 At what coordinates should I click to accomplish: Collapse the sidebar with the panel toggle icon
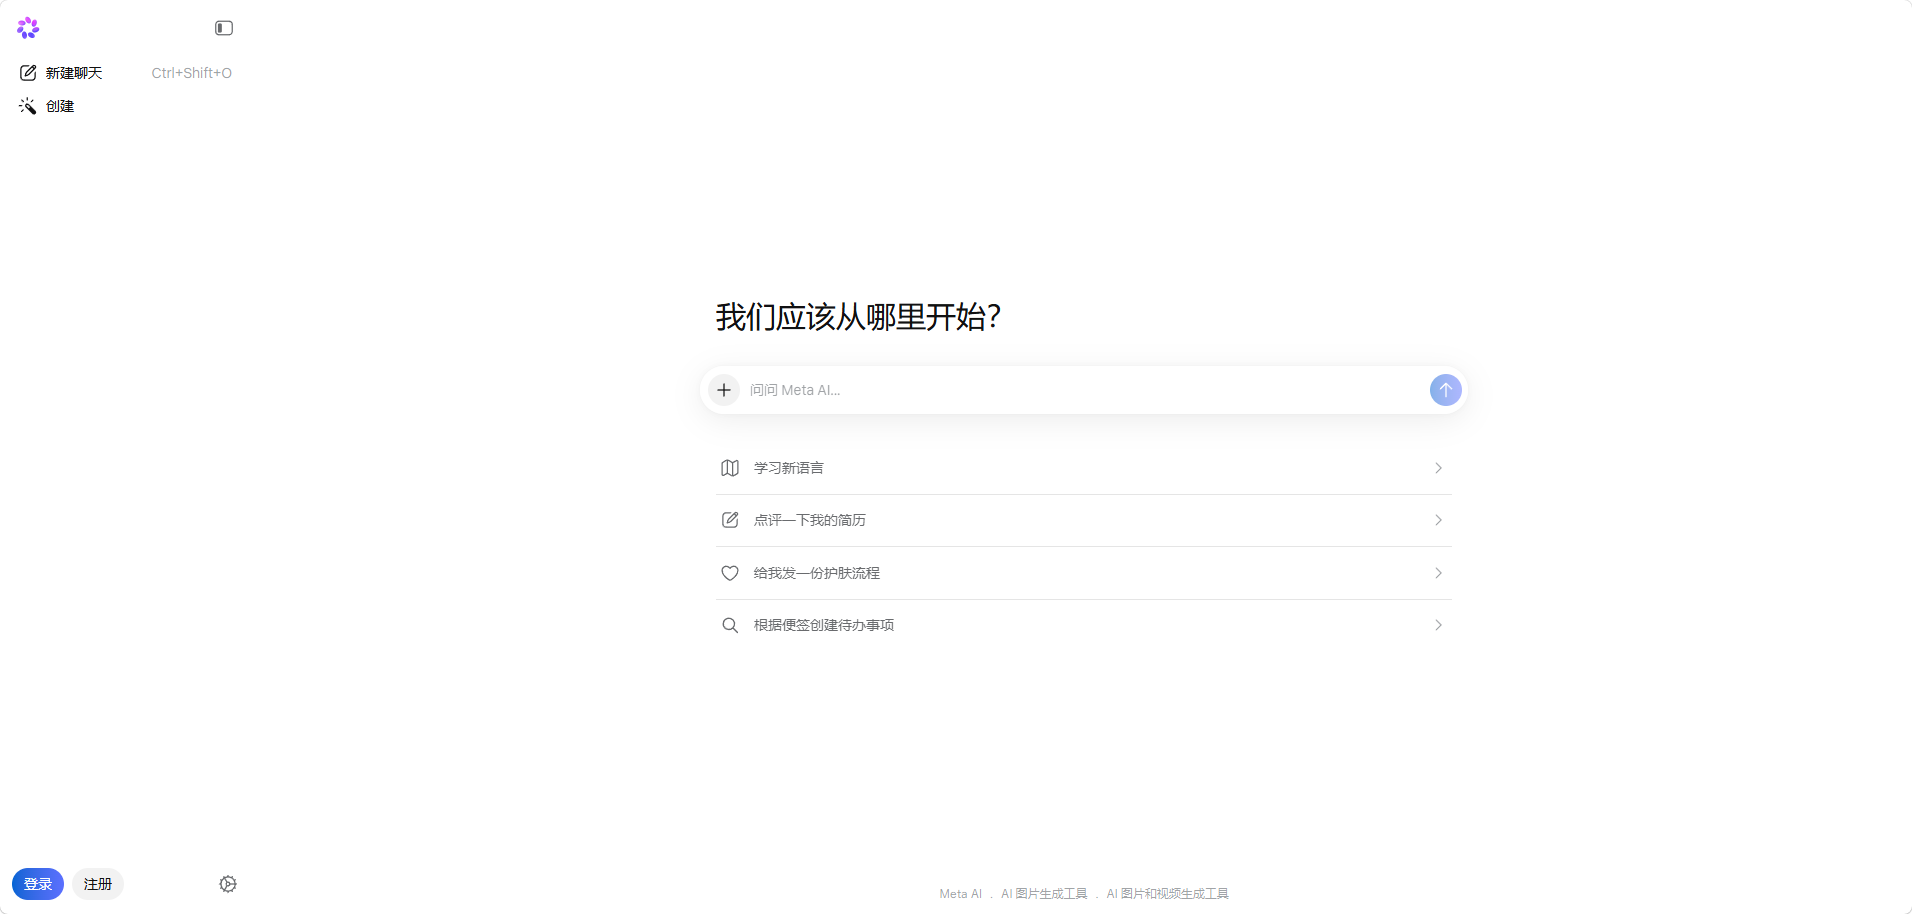click(224, 28)
